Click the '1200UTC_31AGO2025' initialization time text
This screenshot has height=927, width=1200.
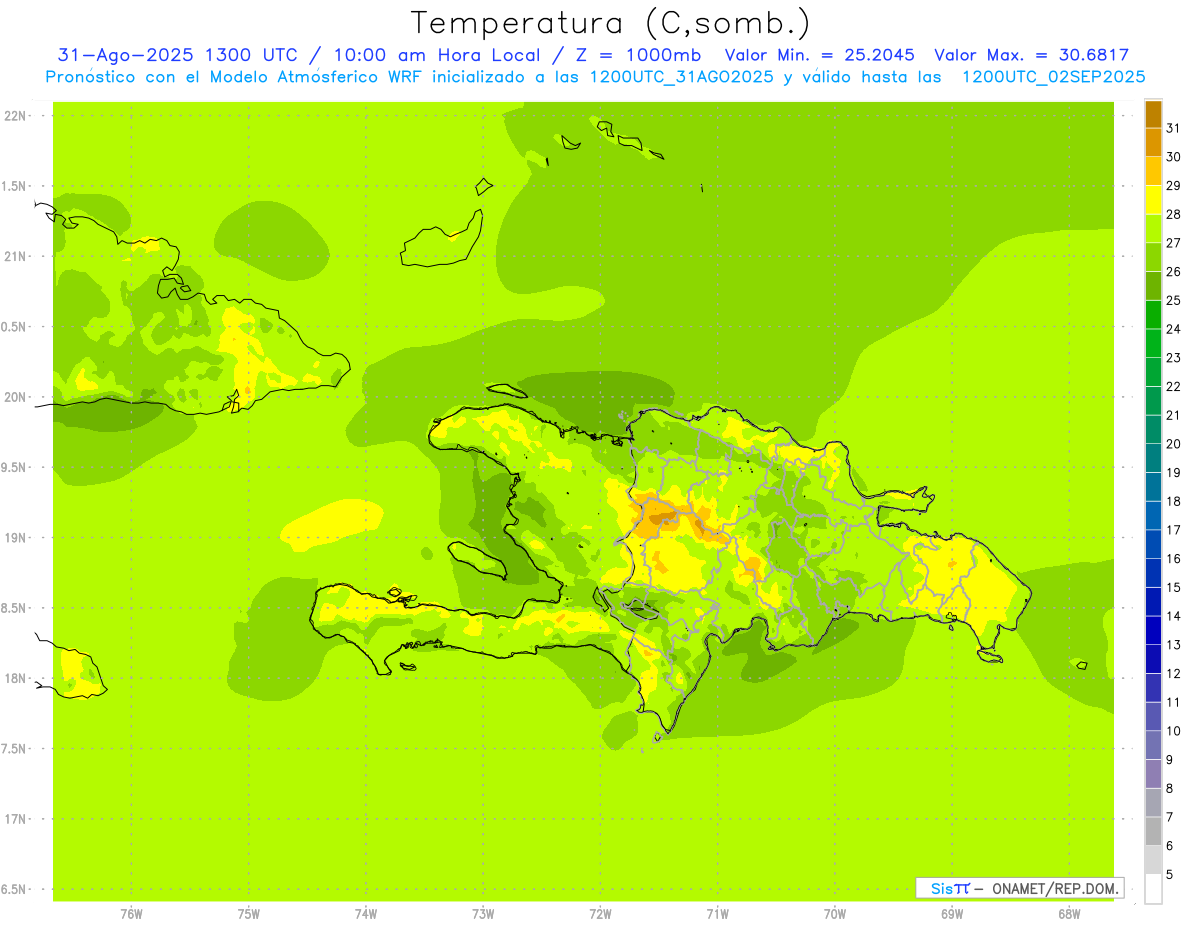tap(680, 77)
